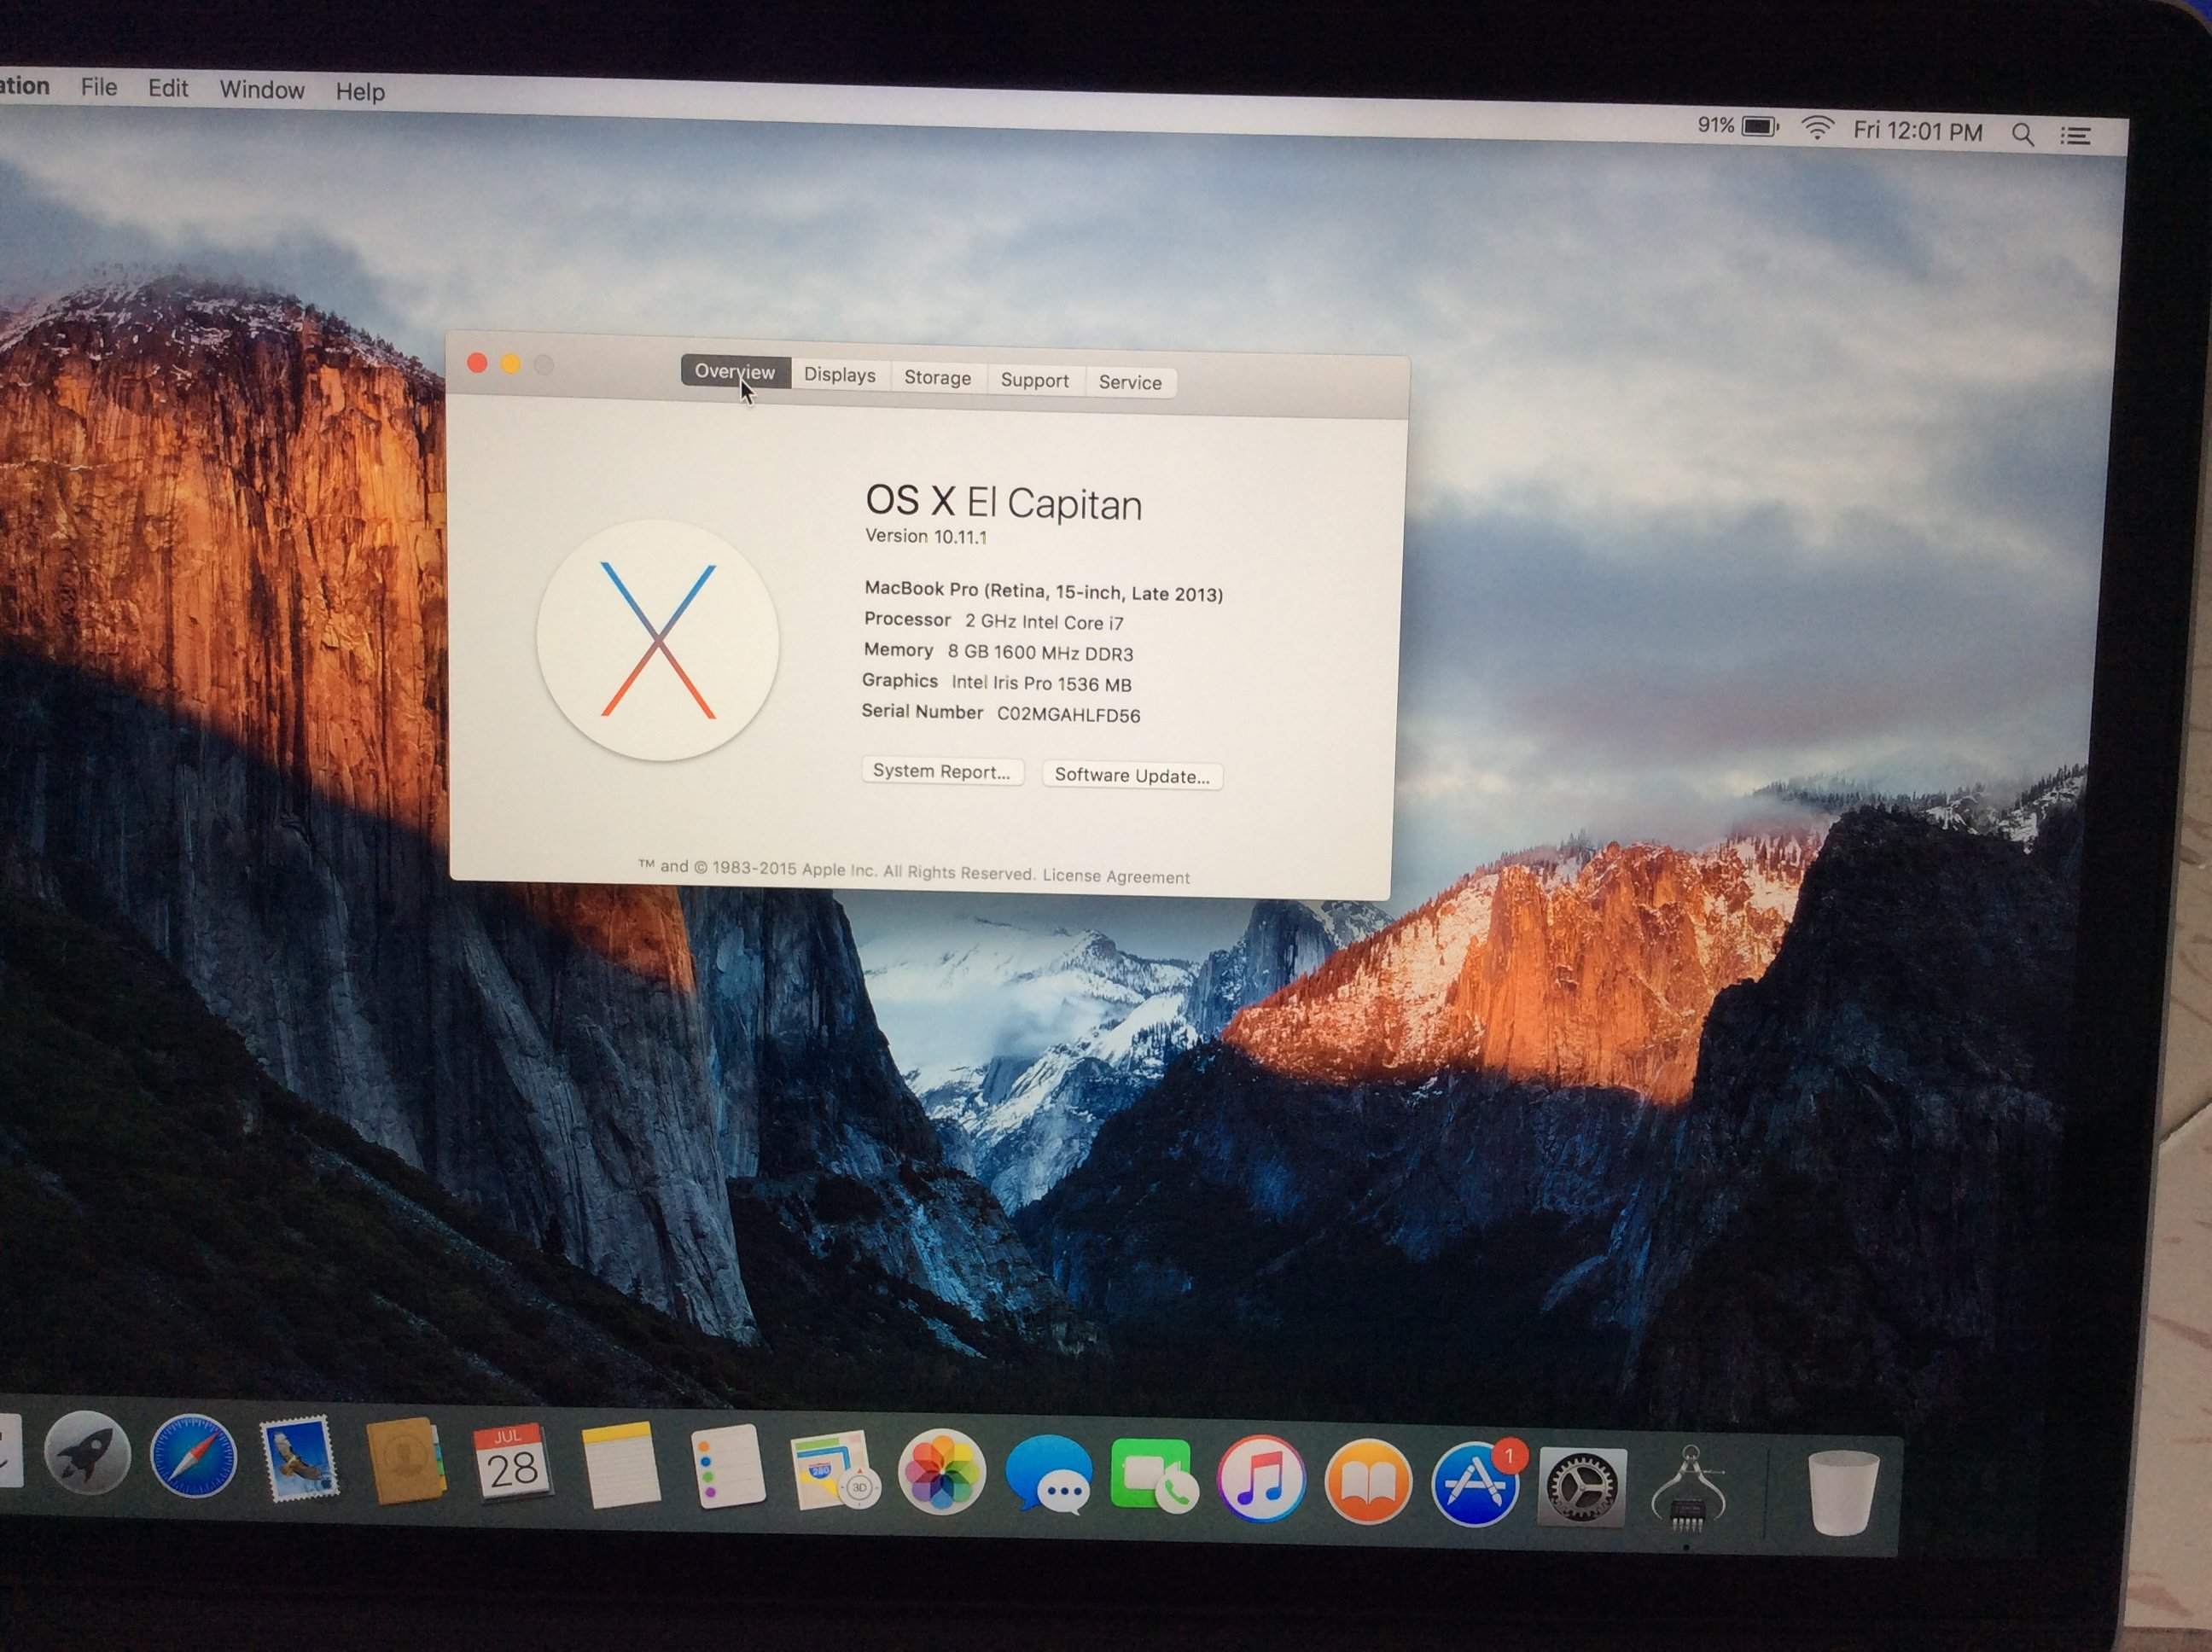2212x1652 pixels.
Task: Click the Version 10.11.1 text
Action: click(x=926, y=536)
